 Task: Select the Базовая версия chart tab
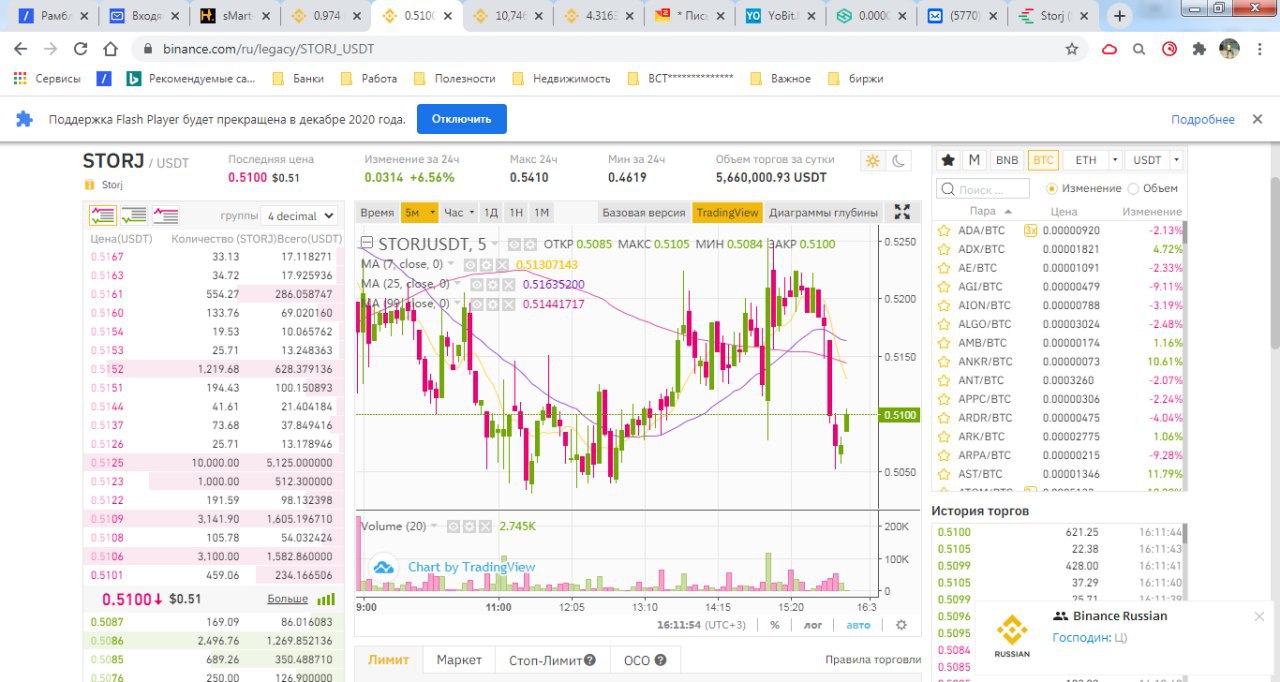tap(644, 212)
